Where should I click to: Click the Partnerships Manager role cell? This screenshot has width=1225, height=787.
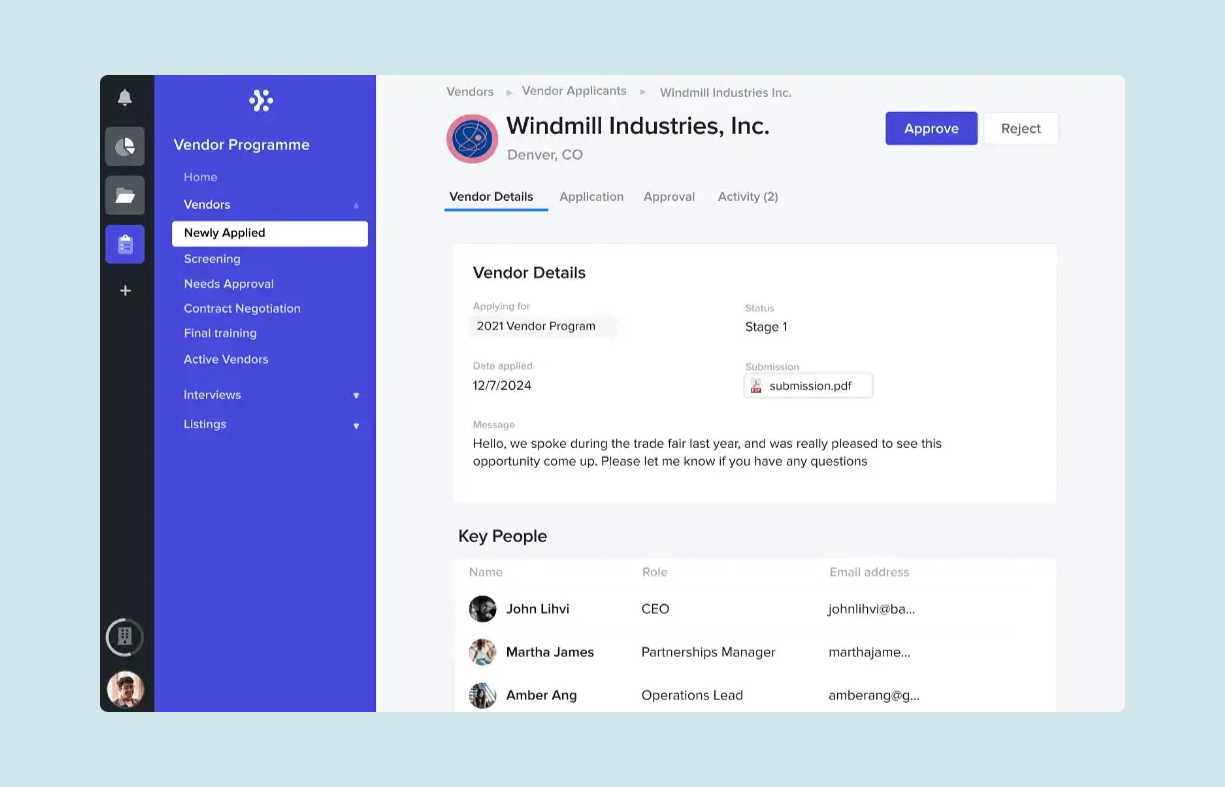click(708, 652)
